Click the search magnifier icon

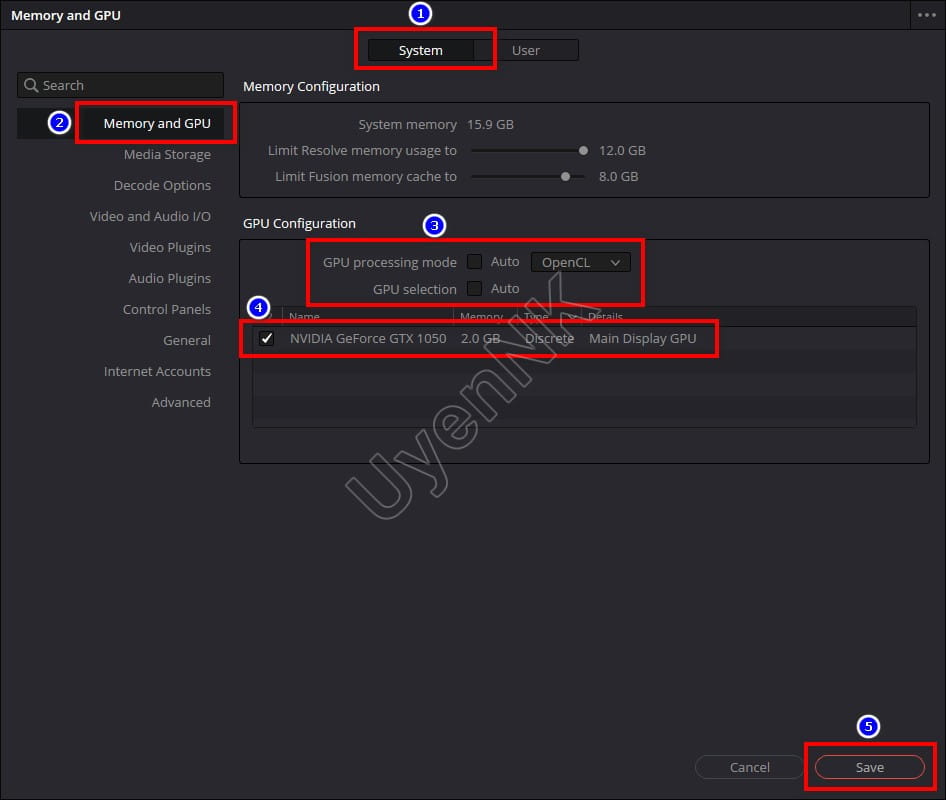pyautogui.click(x=31, y=86)
